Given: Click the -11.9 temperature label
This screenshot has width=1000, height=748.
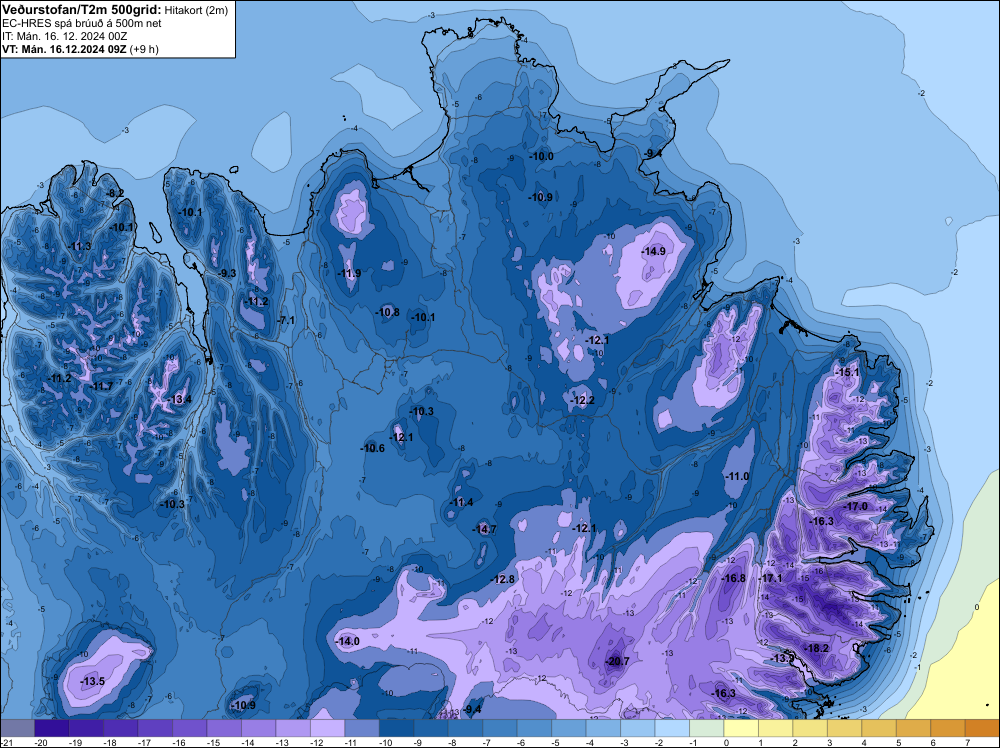Looking at the screenshot, I should tap(349, 274).
